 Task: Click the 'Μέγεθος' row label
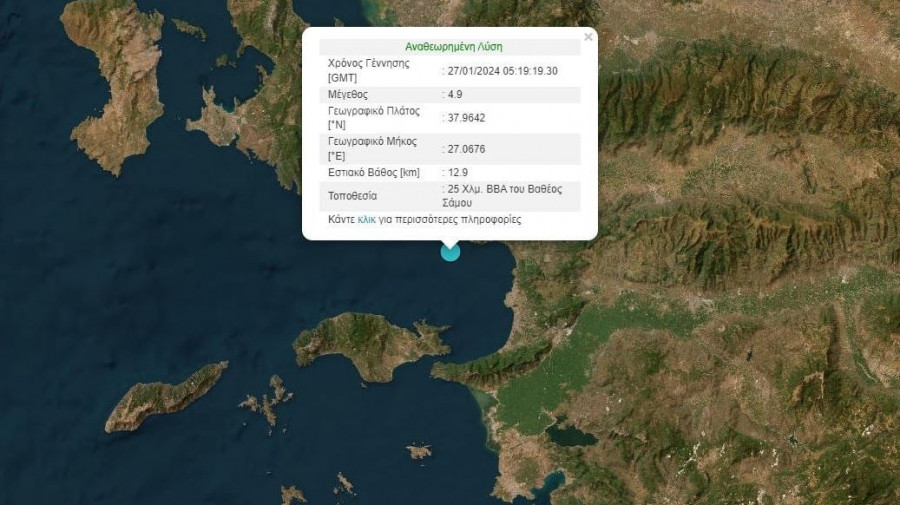tap(348, 94)
